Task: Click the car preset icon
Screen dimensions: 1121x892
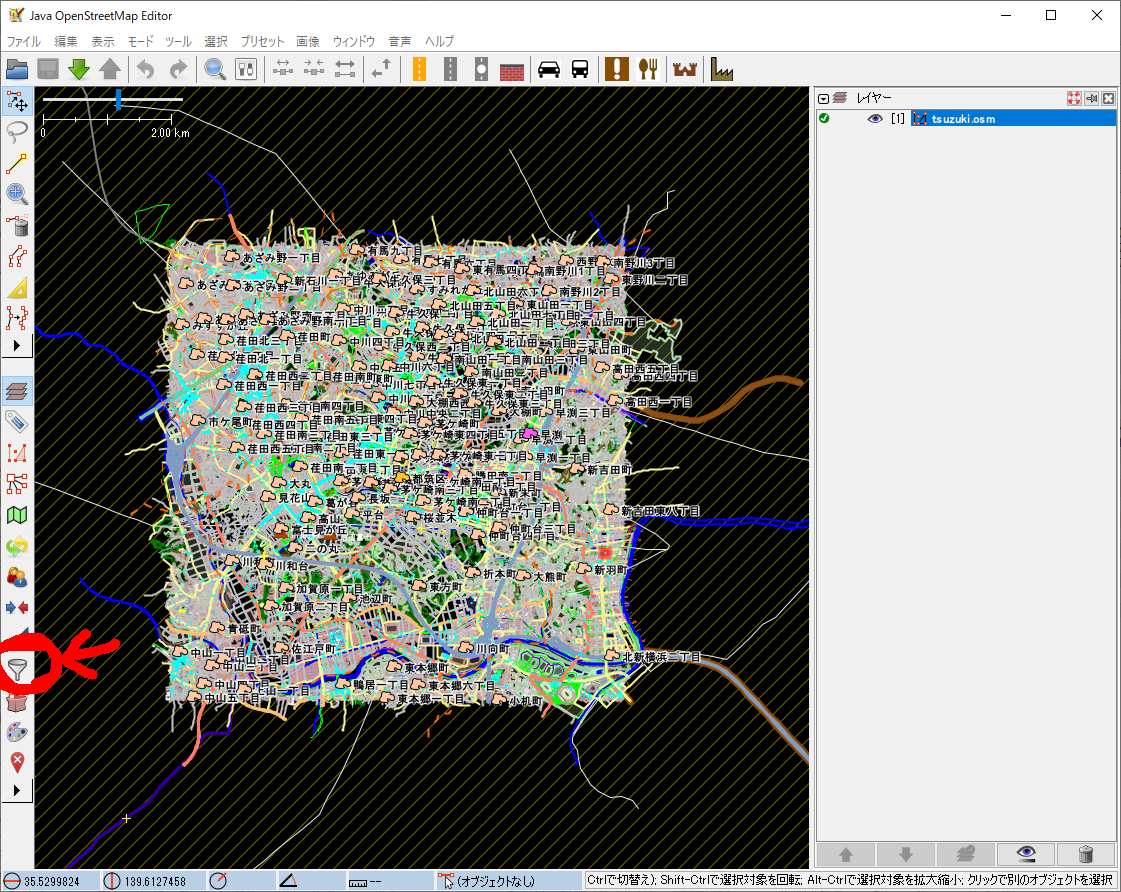Action: pos(548,69)
